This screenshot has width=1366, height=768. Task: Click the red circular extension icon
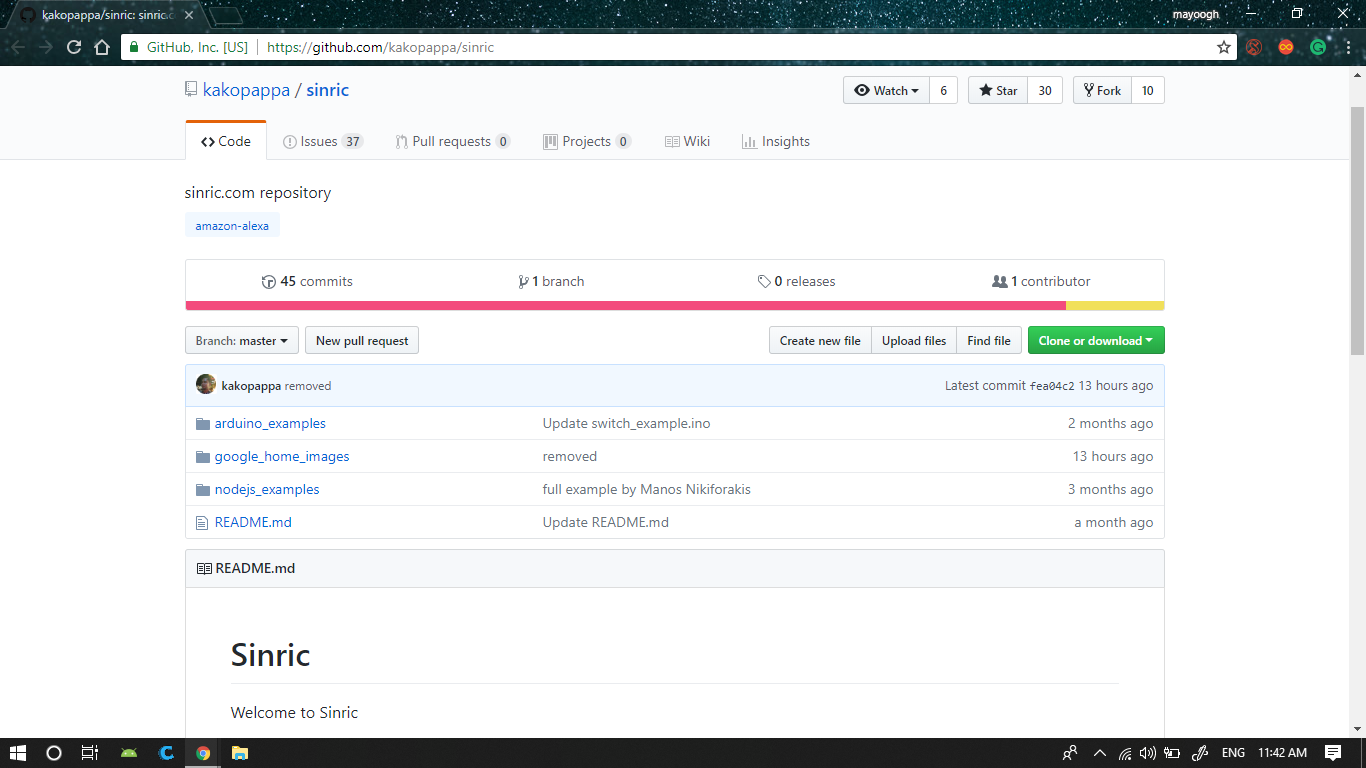1254,47
